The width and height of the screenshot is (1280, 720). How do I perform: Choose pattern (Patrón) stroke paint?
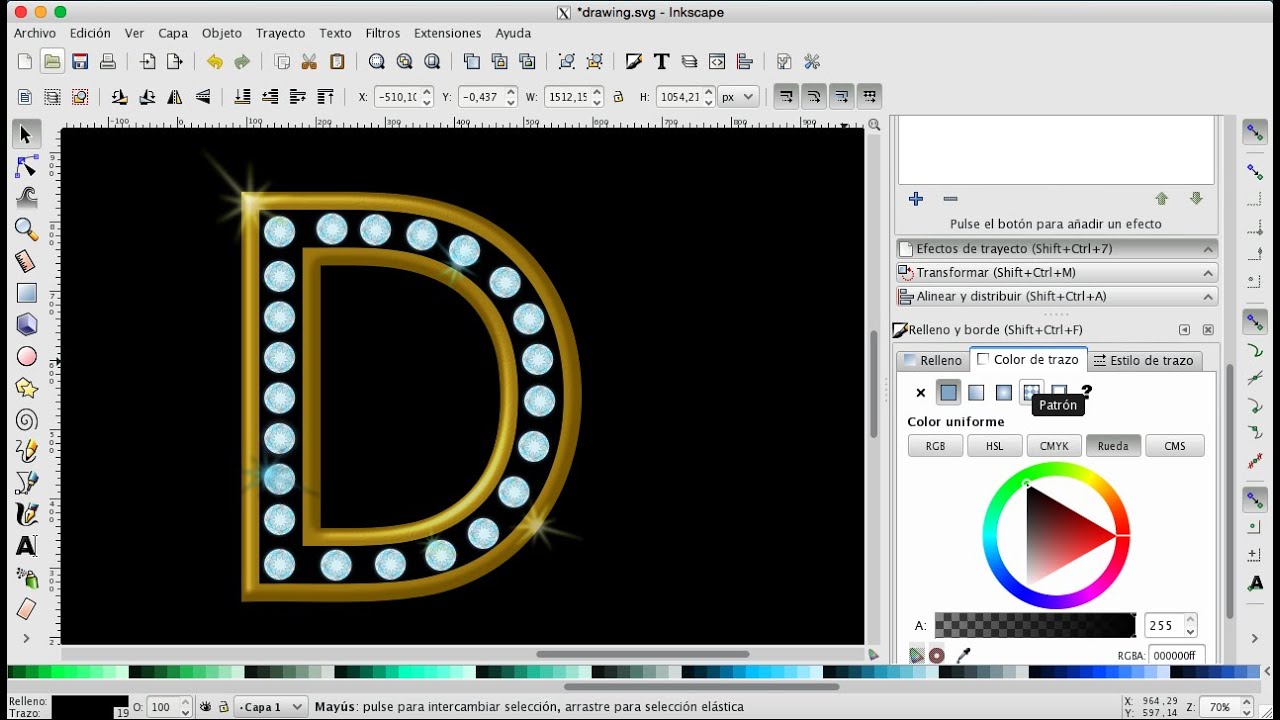1031,393
